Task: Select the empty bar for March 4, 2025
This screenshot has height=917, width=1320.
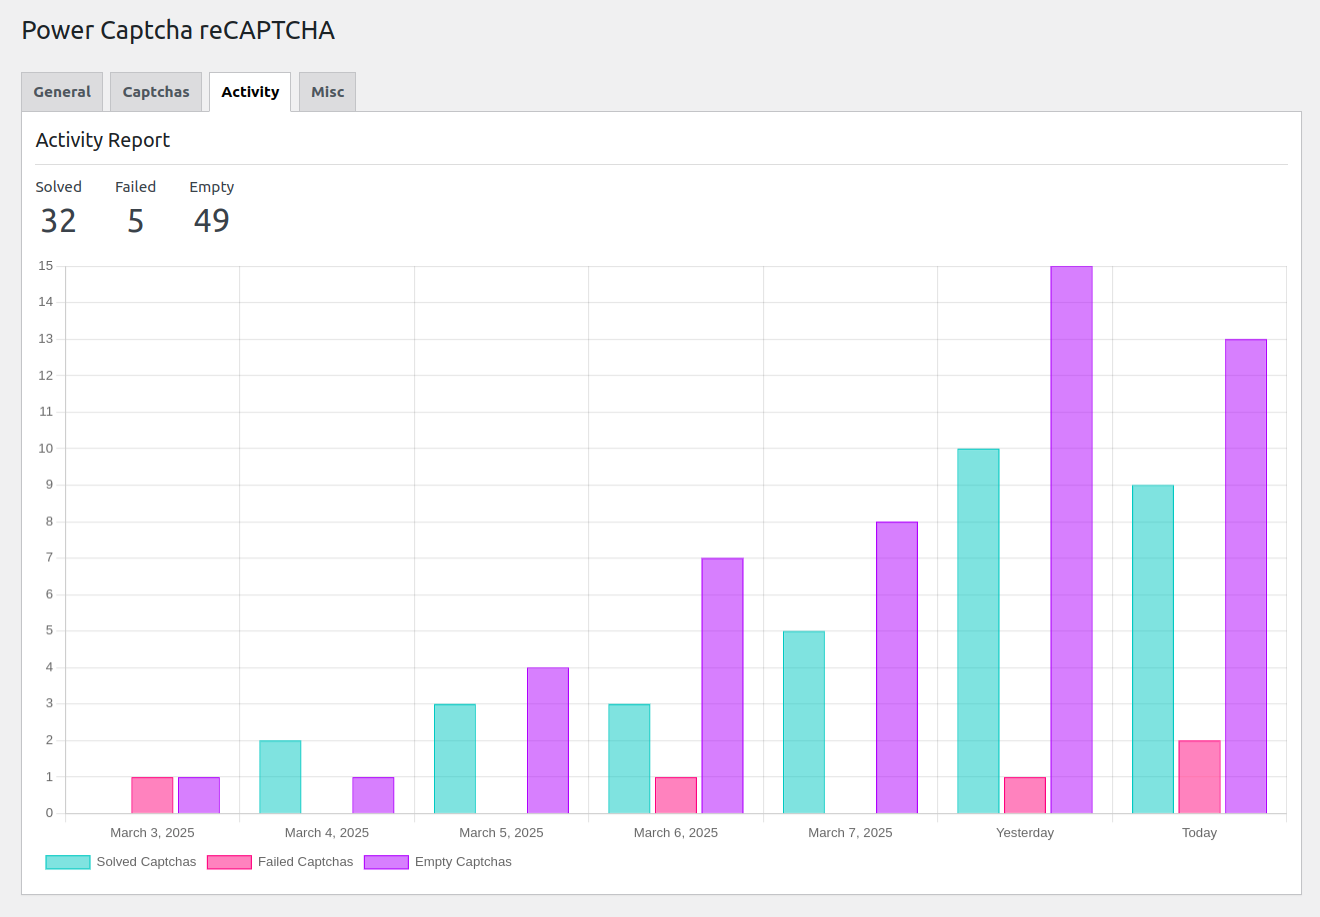Action: tap(373, 795)
